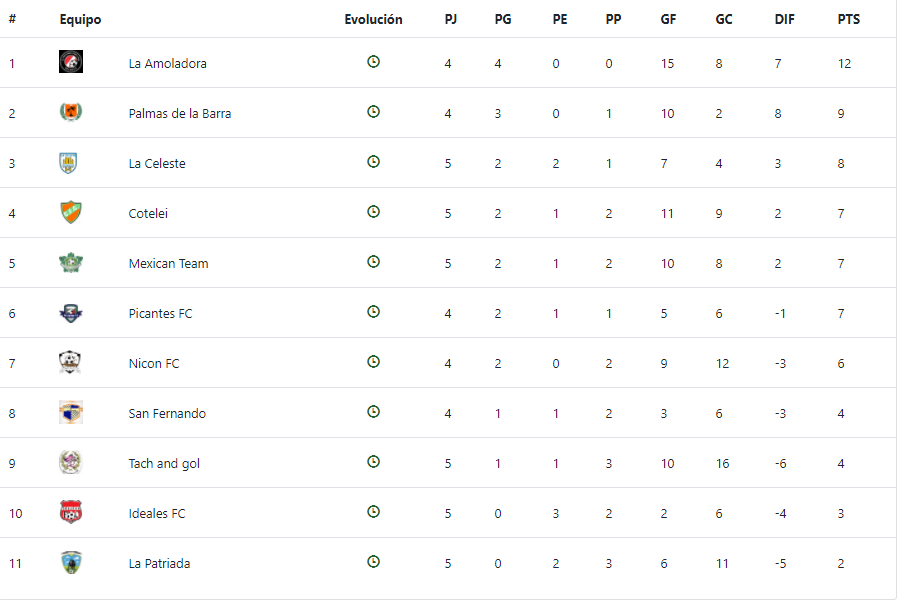The image size is (899, 600).
Task: Open the La Amoladora team link
Action: coord(167,63)
